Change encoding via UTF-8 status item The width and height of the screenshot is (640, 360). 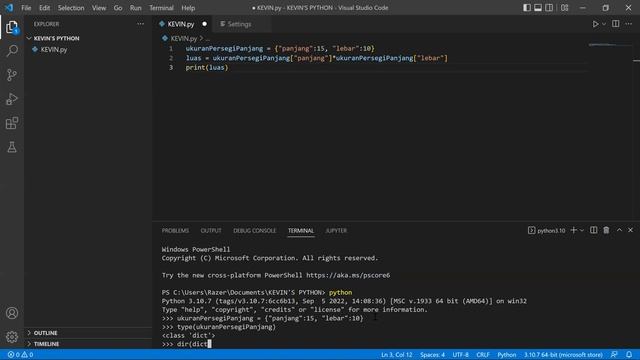click(x=461, y=355)
